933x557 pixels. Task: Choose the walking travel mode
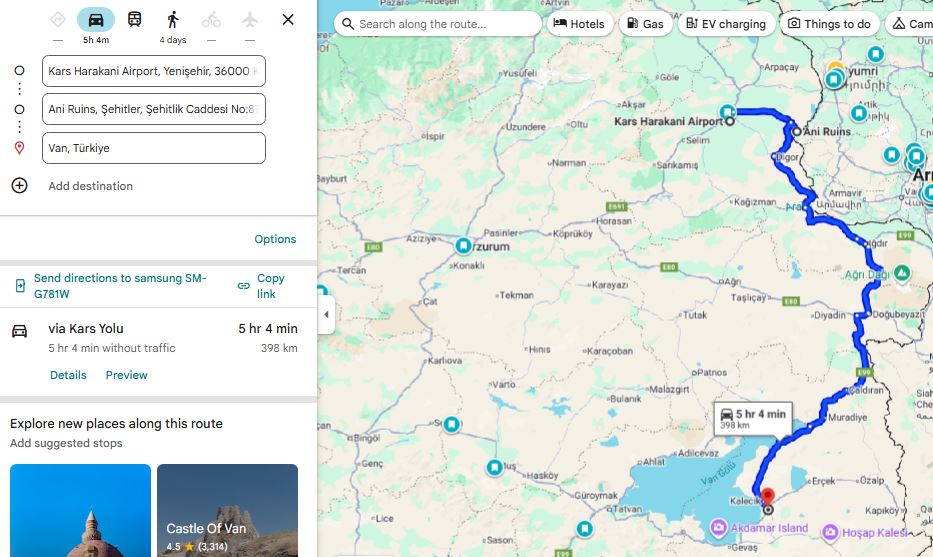[x=173, y=20]
